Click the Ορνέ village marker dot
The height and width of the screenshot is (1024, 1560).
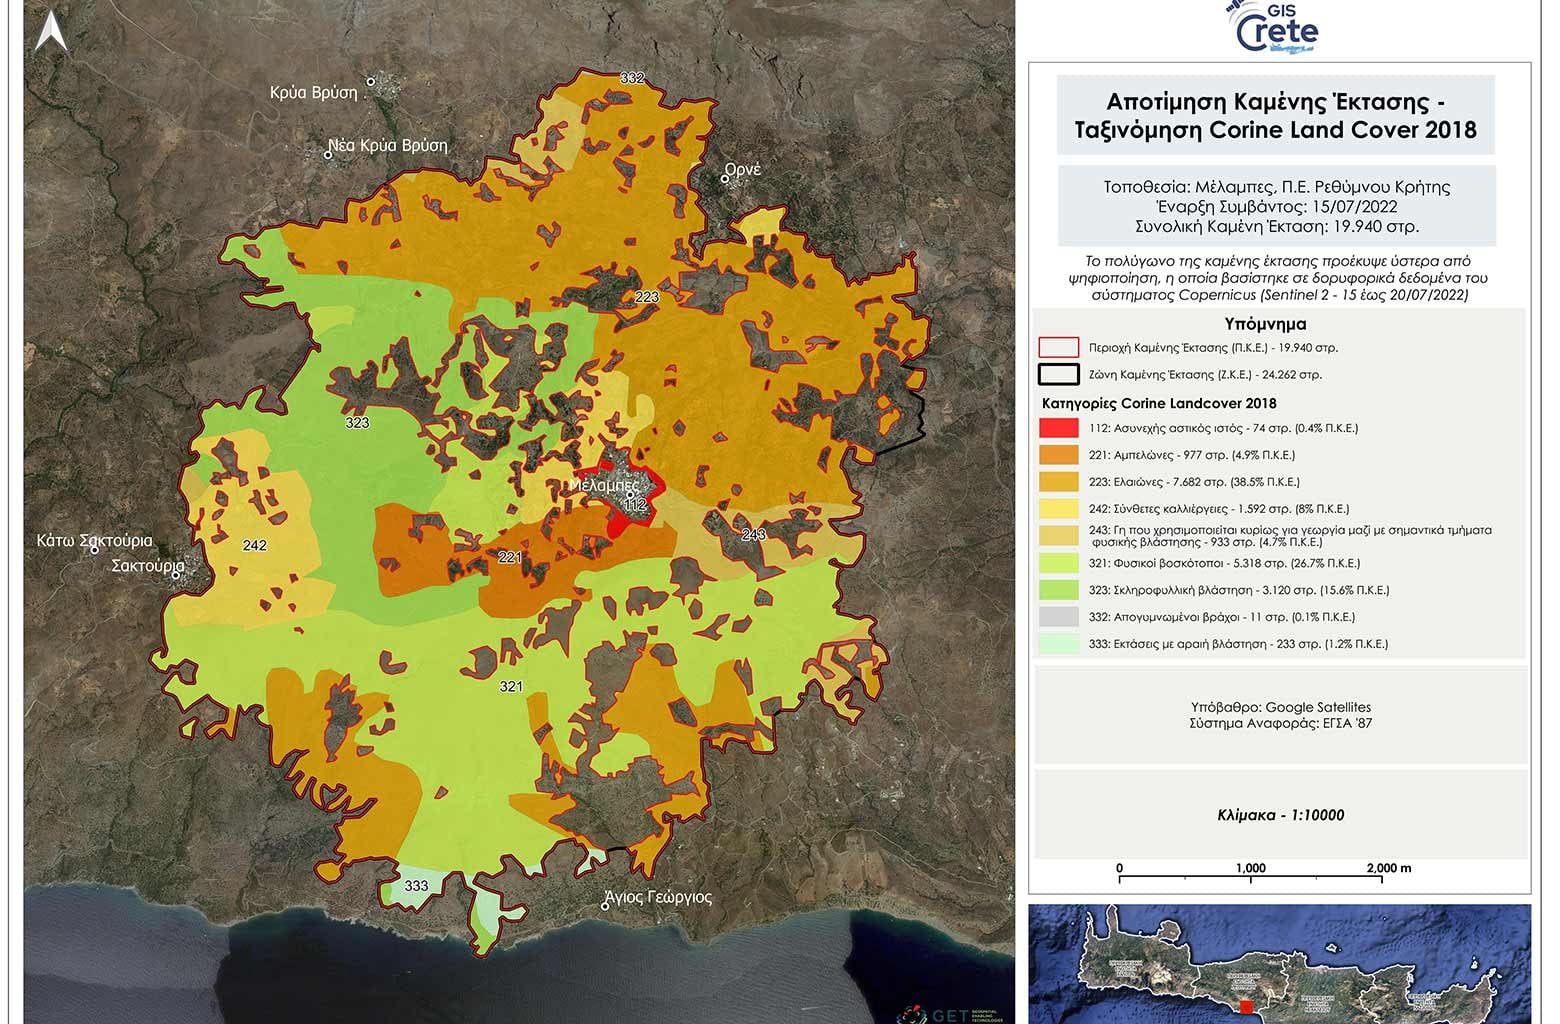pos(725,179)
